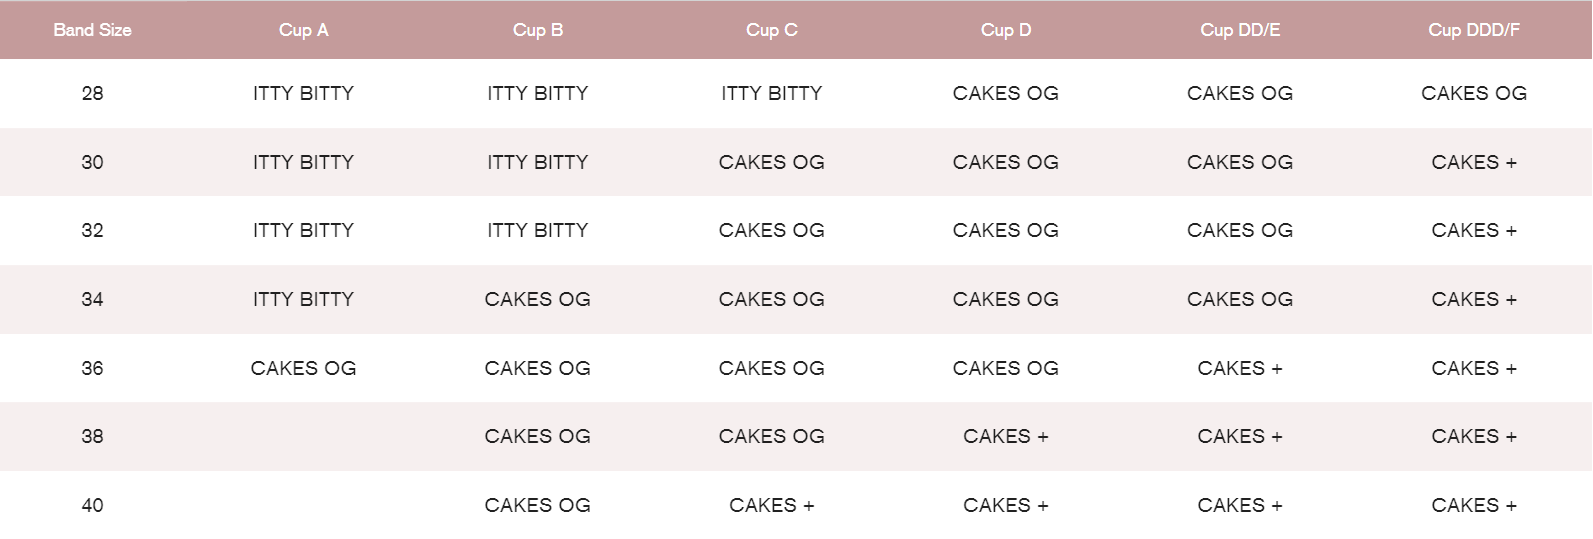This screenshot has width=1593, height=539.
Task: Click ITTY BITTY for 28 Cup C
Action: [x=771, y=93]
